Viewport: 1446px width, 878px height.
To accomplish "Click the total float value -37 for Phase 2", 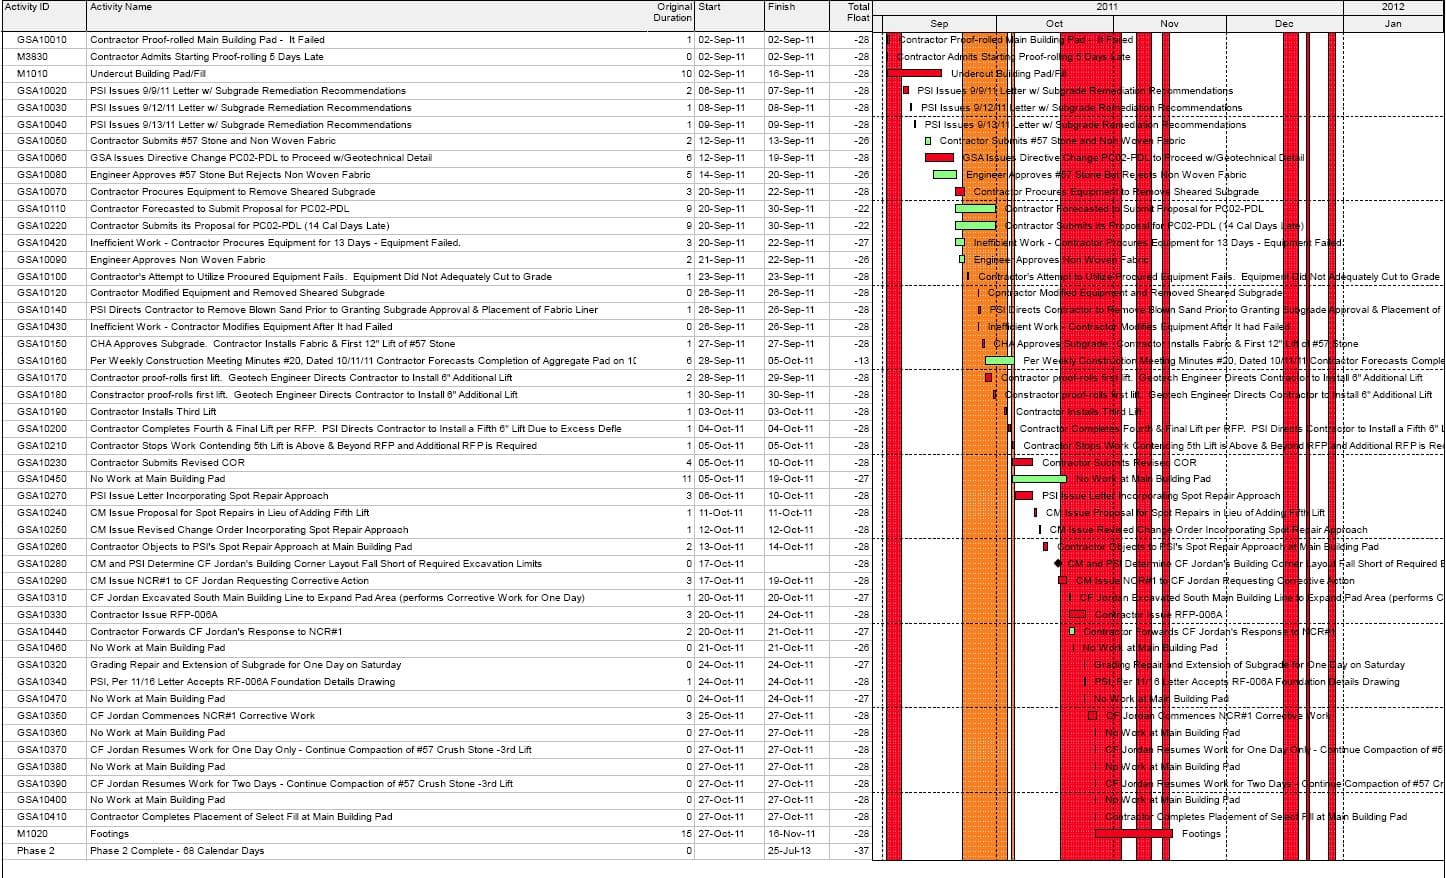I will point(861,851).
